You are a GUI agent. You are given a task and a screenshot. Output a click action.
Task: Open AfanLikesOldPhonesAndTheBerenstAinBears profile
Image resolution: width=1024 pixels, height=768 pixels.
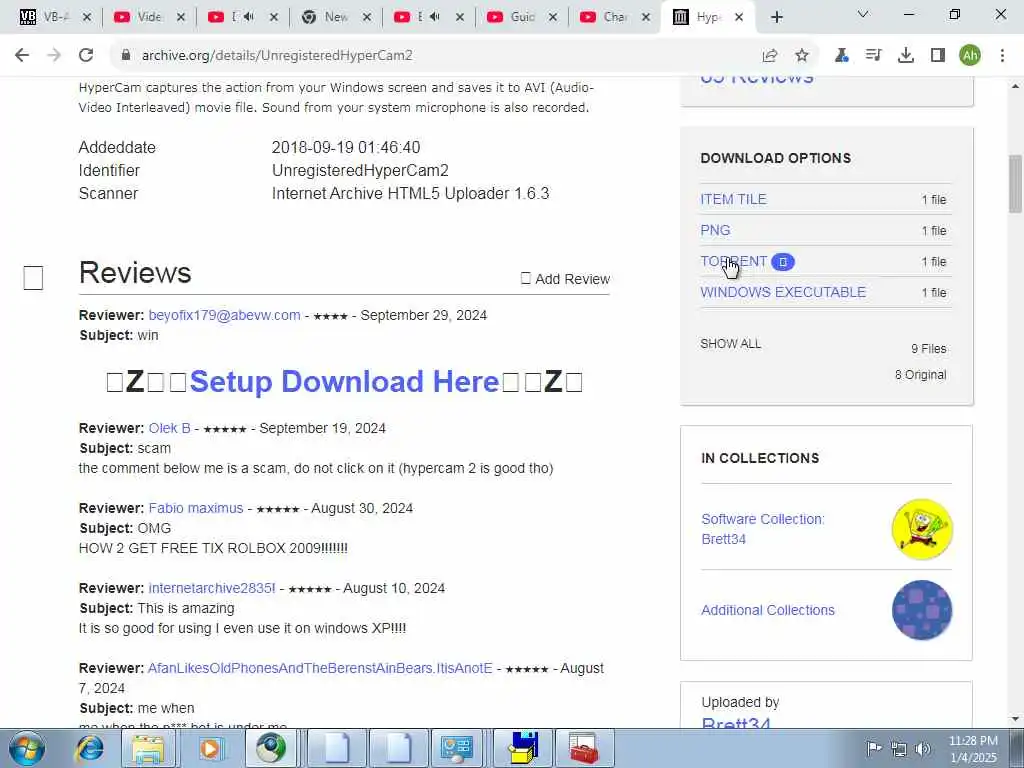point(320,668)
